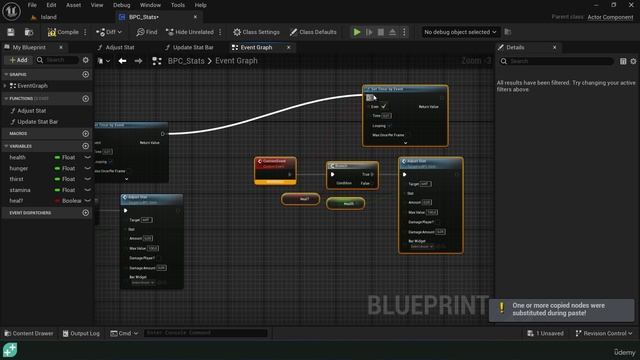The image size is (640, 360).
Task: Add a new macro
Action: tap(85, 133)
